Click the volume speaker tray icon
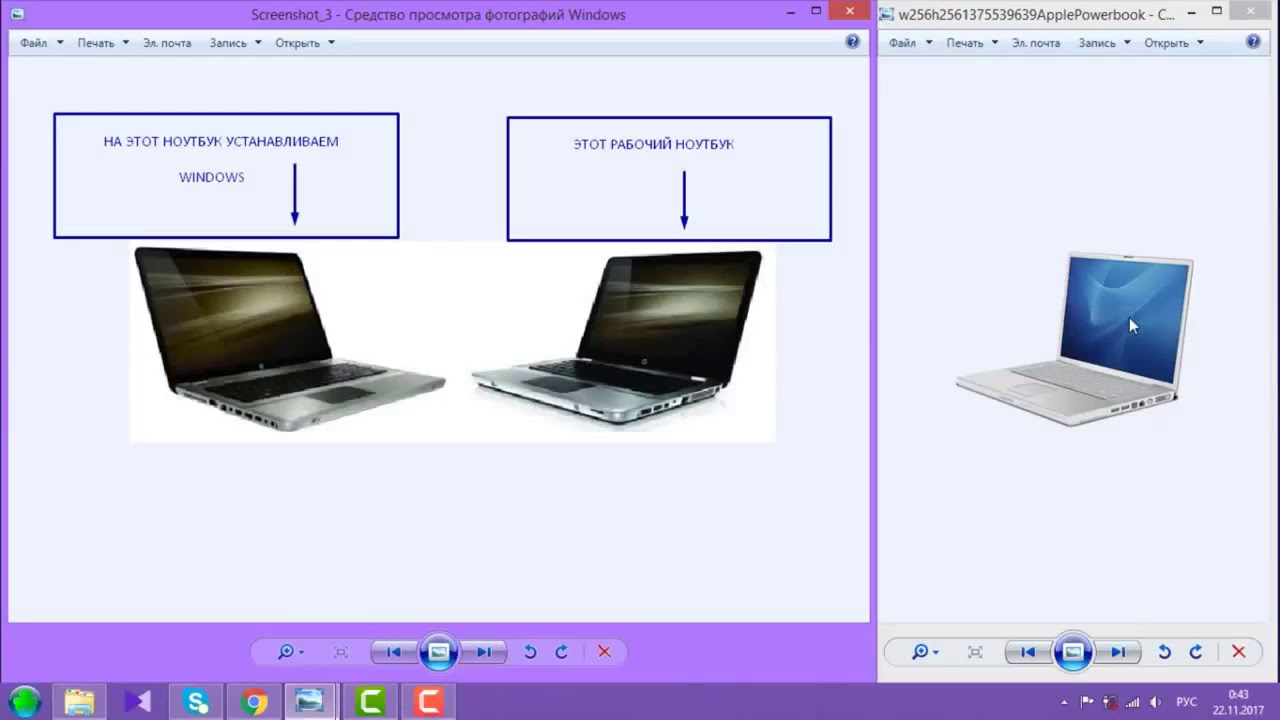 pyautogui.click(x=1156, y=702)
